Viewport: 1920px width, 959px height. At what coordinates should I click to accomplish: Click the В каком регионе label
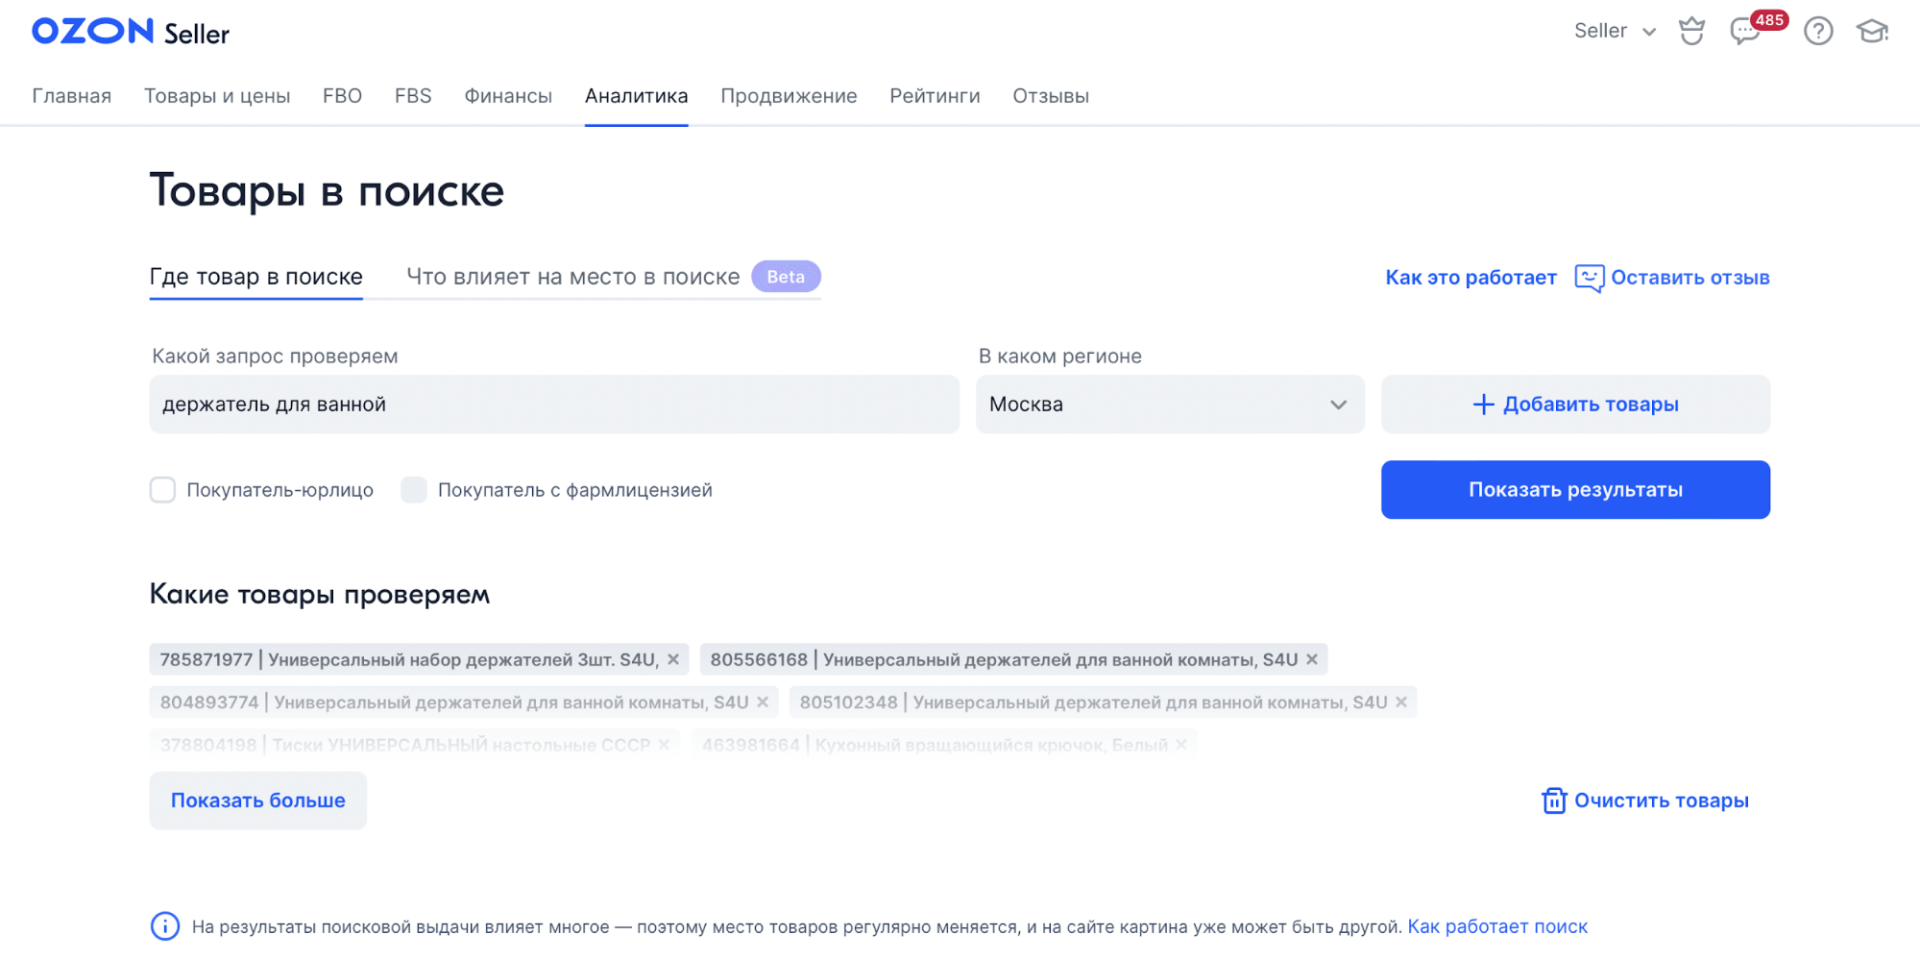coord(1060,356)
